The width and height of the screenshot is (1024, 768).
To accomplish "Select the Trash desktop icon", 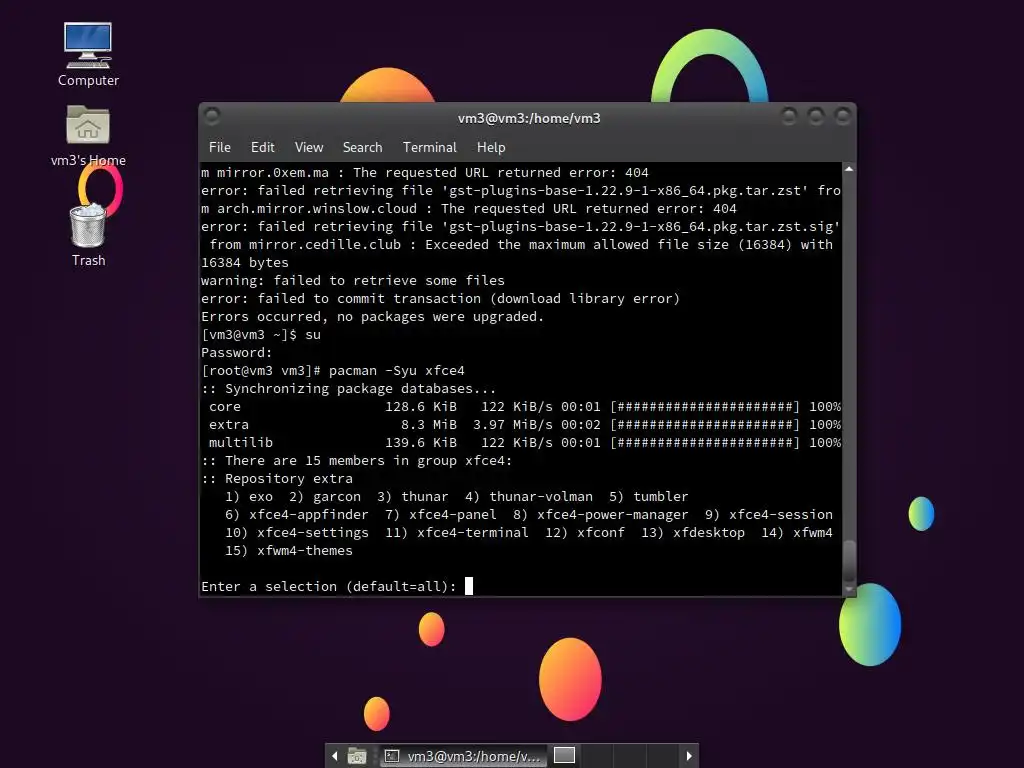I will (88, 235).
